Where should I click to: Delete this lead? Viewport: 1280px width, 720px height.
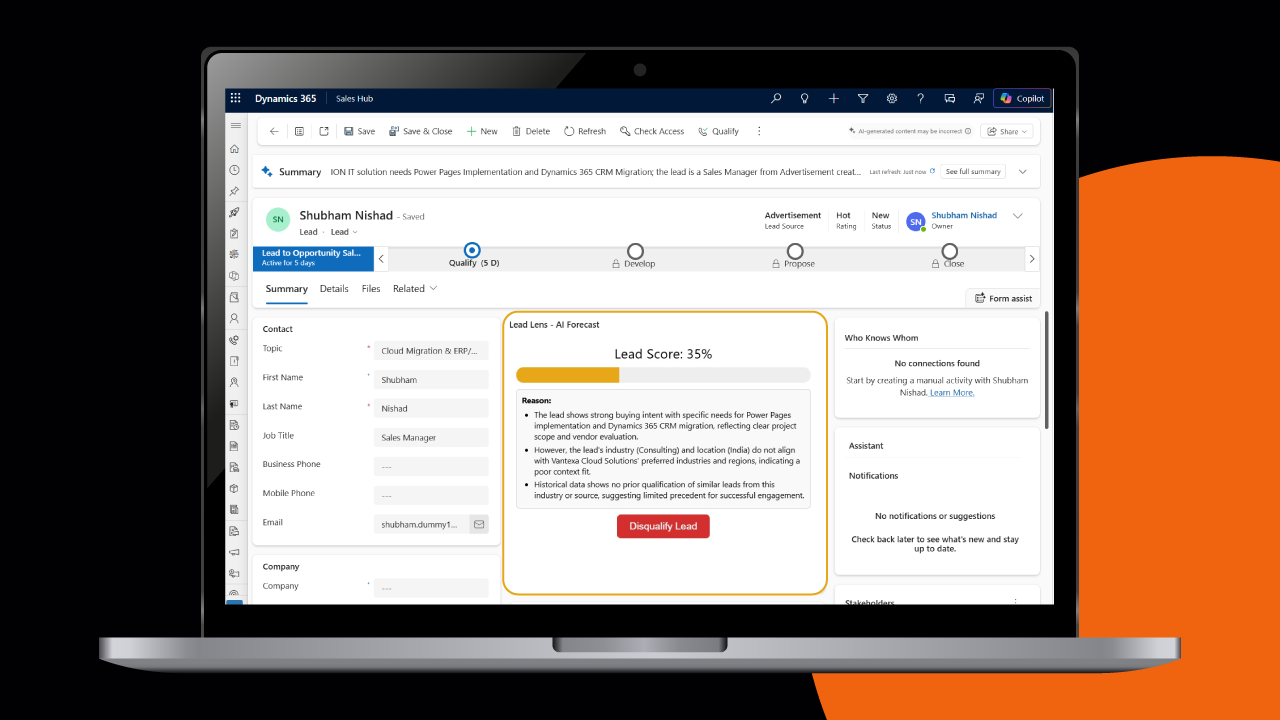click(531, 131)
